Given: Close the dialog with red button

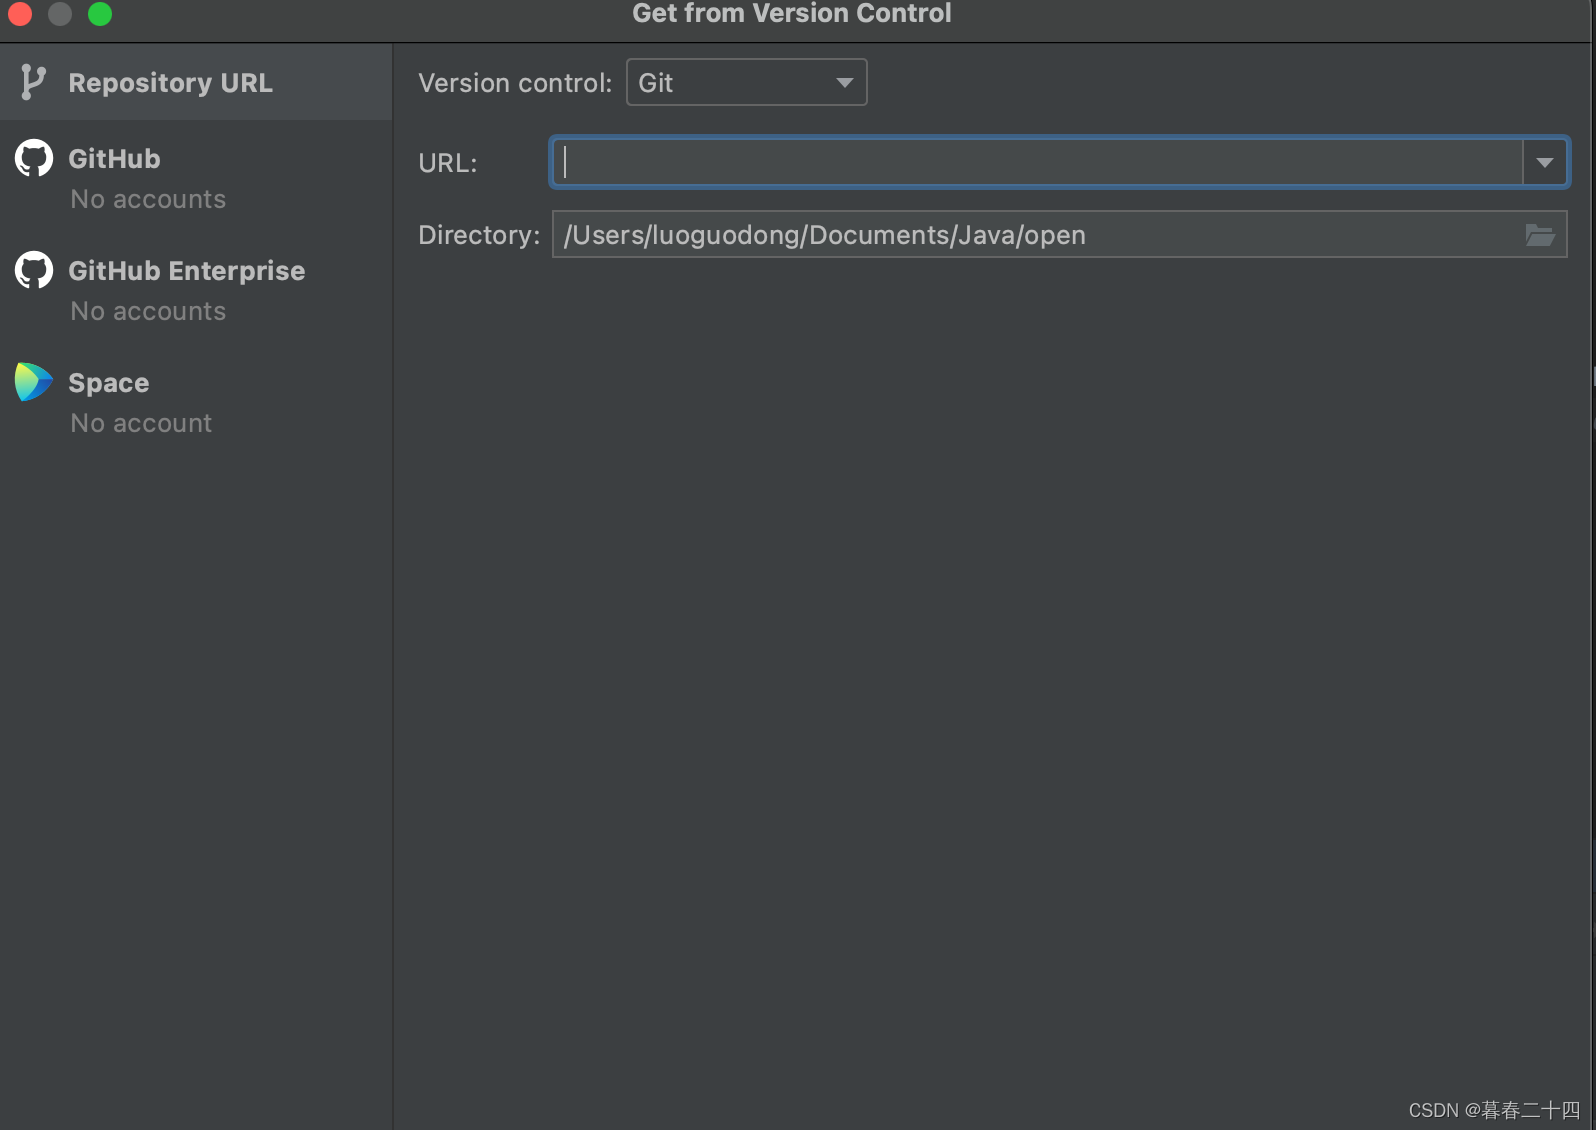Looking at the screenshot, I should [x=20, y=13].
